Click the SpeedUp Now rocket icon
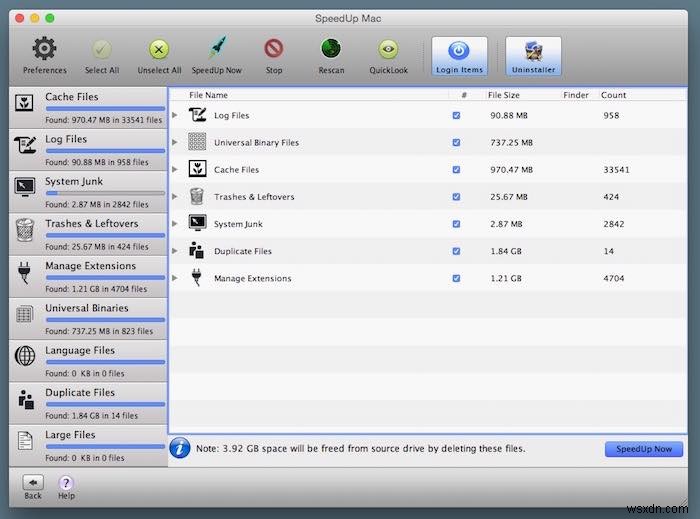 (x=218, y=48)
